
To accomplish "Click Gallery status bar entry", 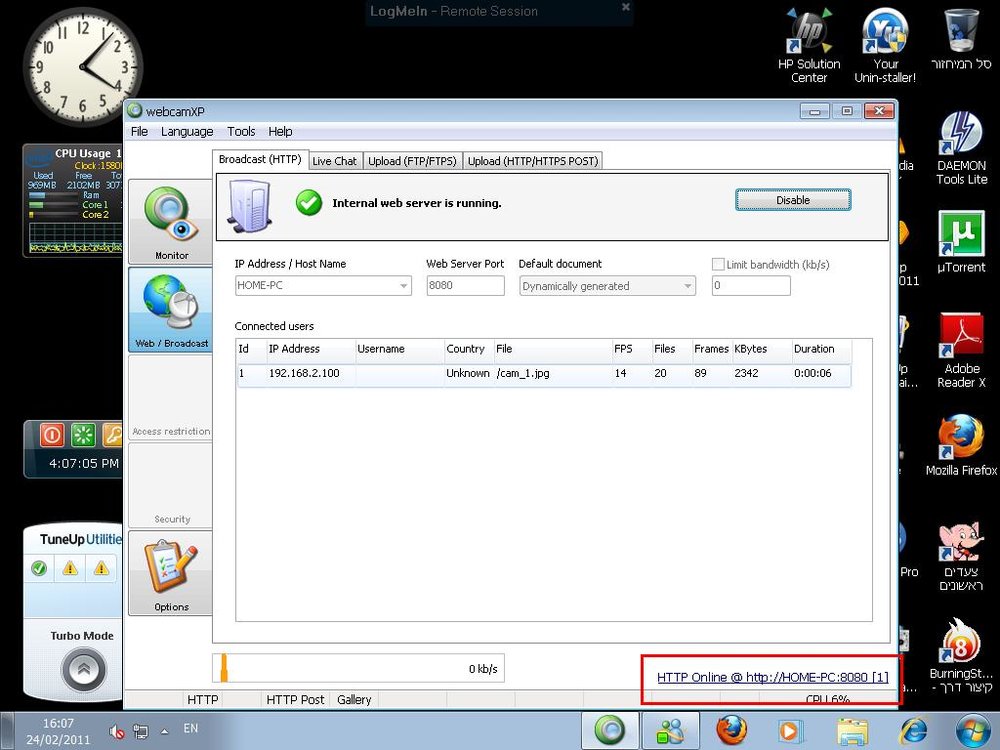I will [354, 700].
